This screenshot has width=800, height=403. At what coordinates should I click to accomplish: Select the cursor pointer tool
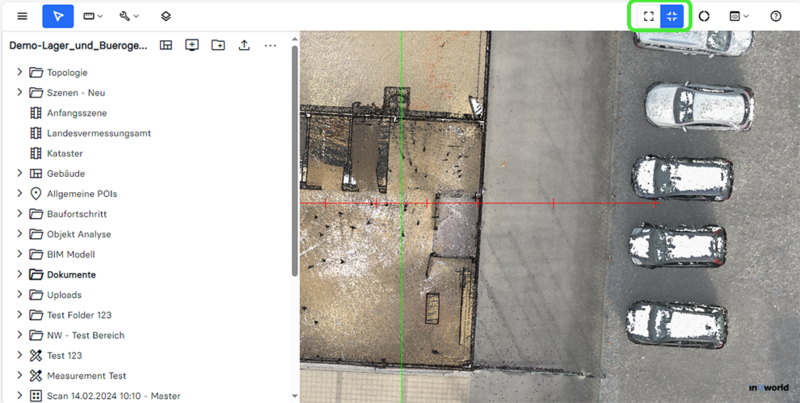[x=58, y=16]
